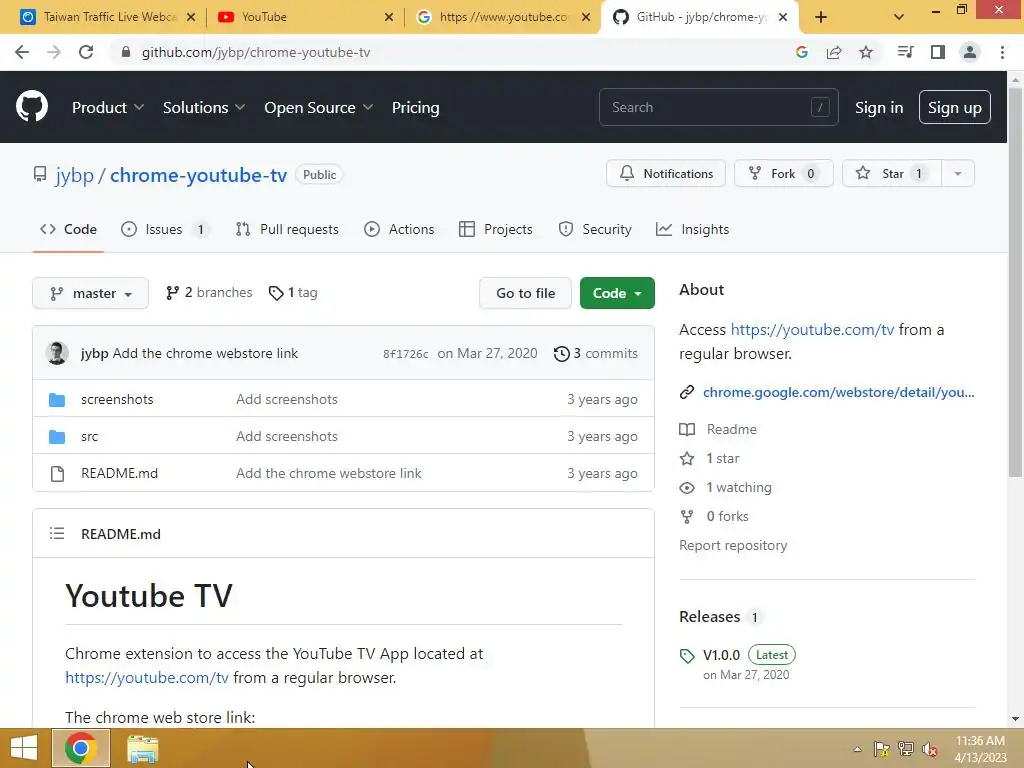
Task: Open chrome-youtube-tv repository name link
Action: (x=199, y=175)
